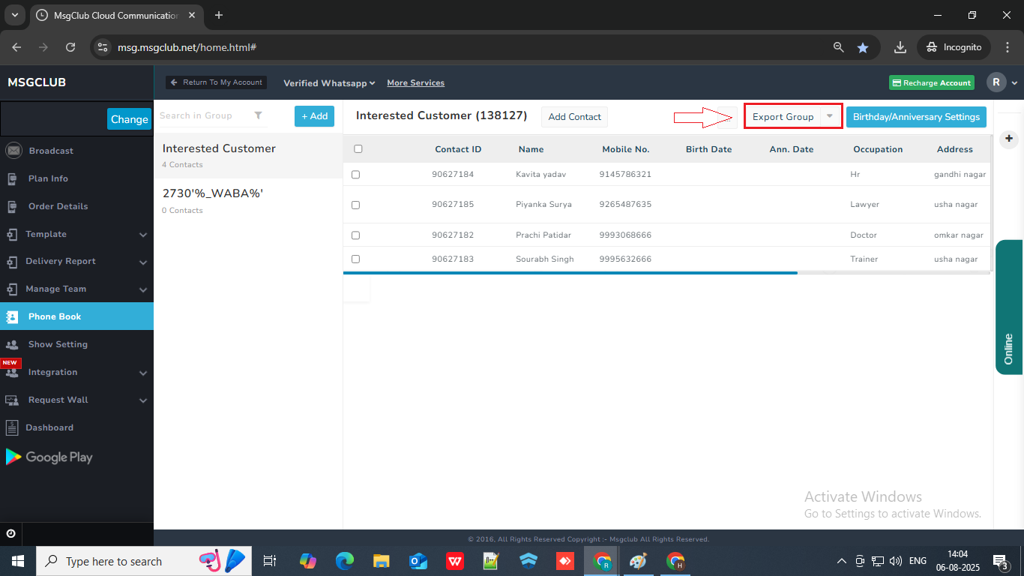This screenshot has width=1024, height=576.
Task: Click the Incognito indicator
Action: pos(954,47)
